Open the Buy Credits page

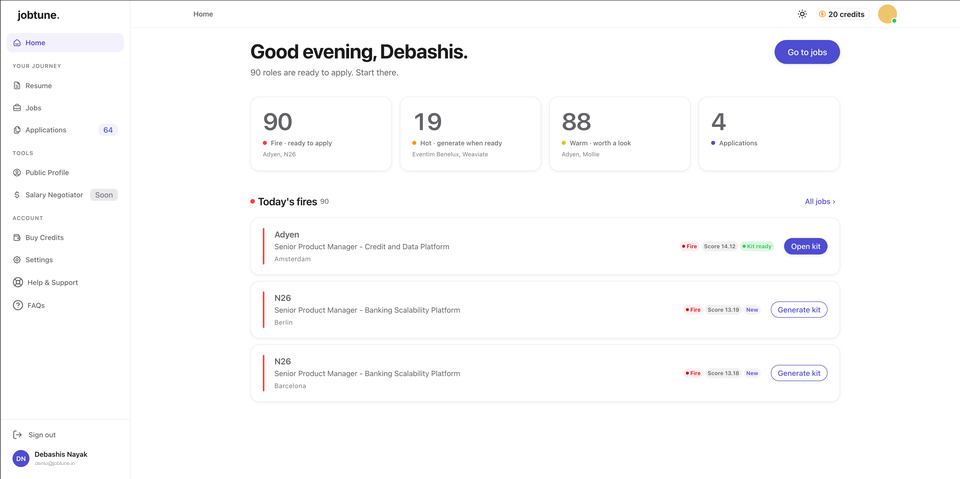point(65,238)
